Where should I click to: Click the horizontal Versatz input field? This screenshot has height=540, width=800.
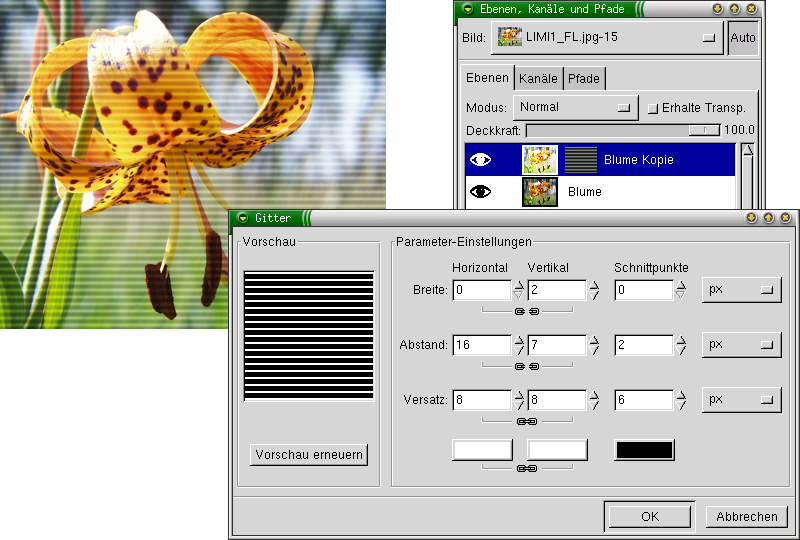coord(482,400)
